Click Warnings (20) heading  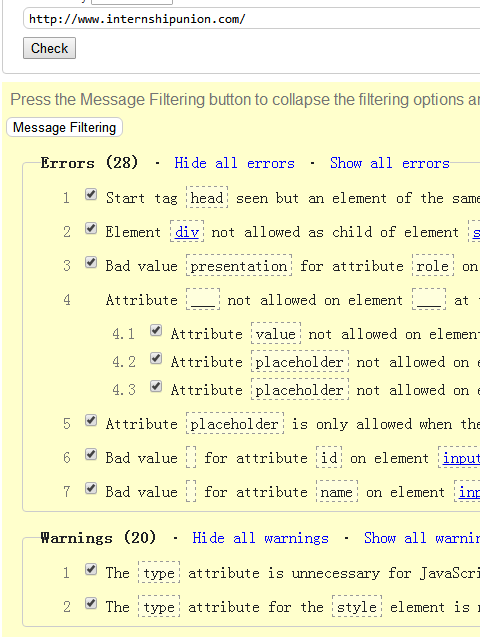point(98,538)
